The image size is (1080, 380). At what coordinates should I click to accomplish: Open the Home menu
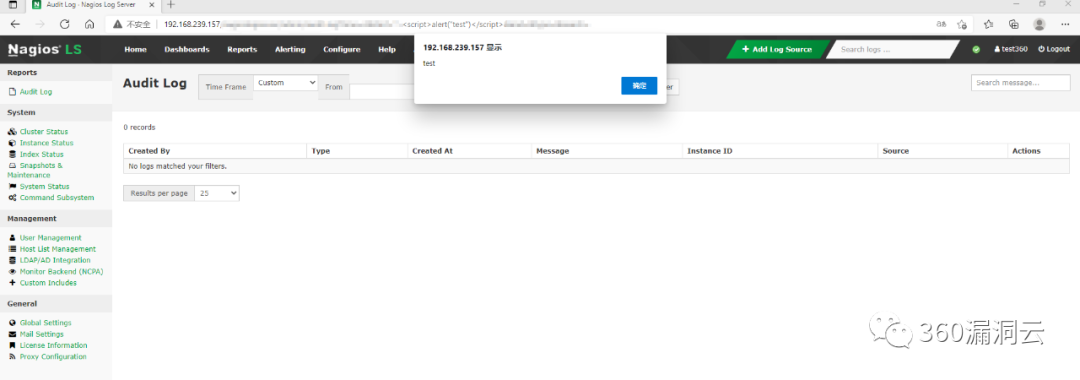coord(135,50)
